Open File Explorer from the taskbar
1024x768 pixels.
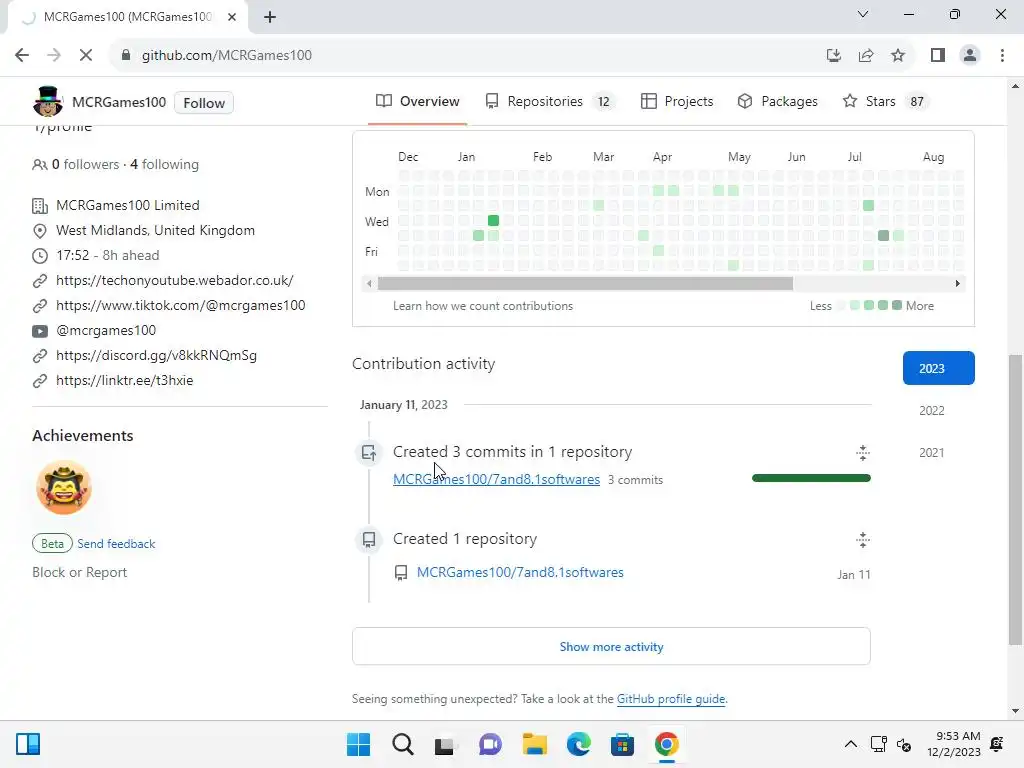click(535, 744)
